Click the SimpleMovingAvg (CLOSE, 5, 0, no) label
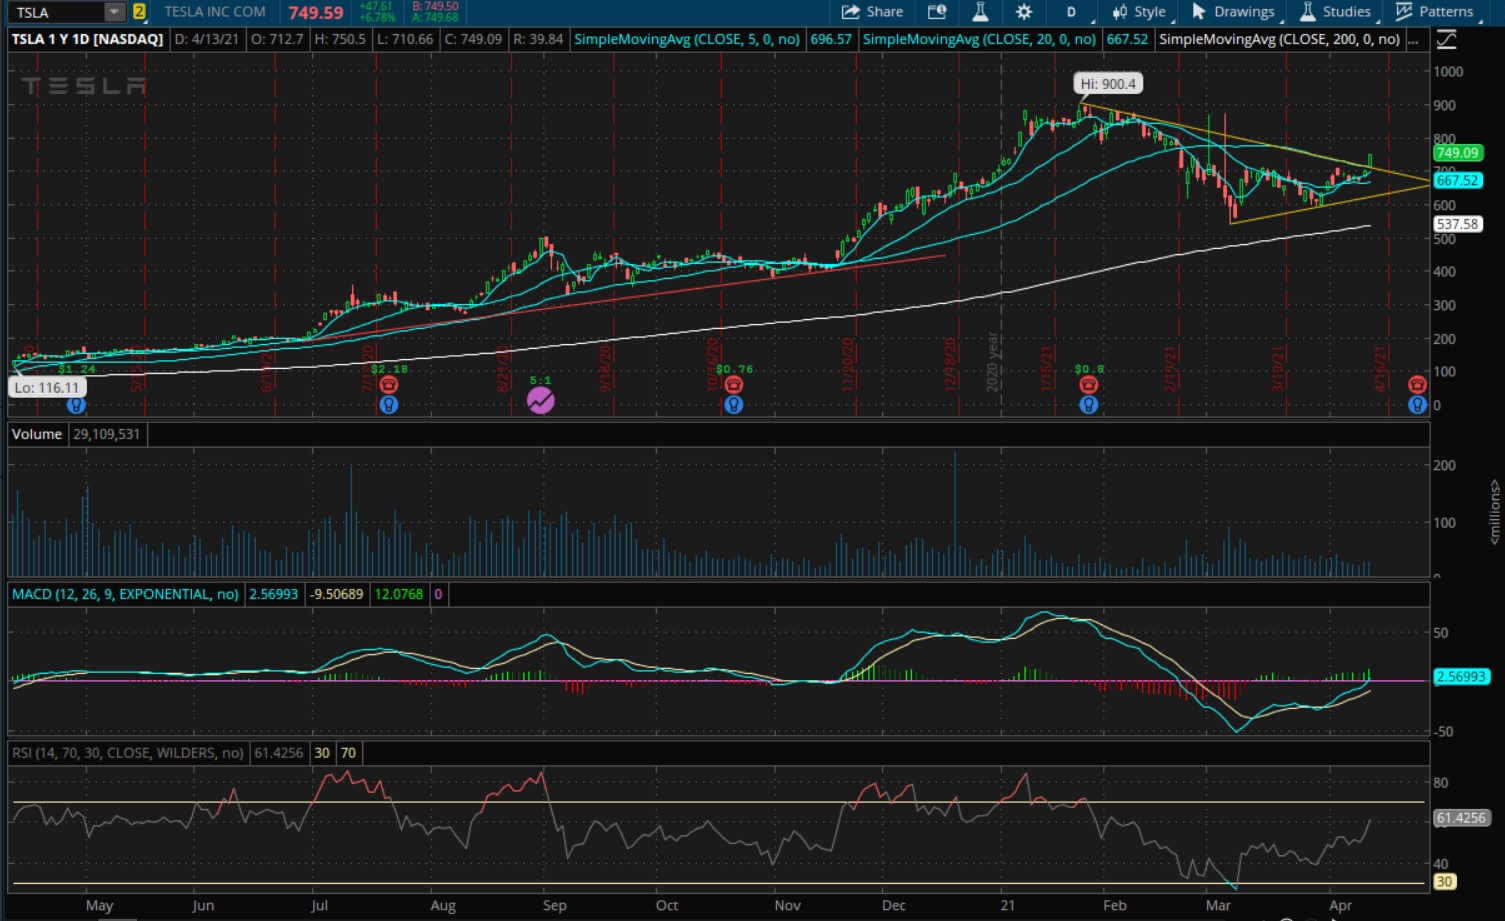This screenshot has height=921, width=1505. tap(687, 39)
